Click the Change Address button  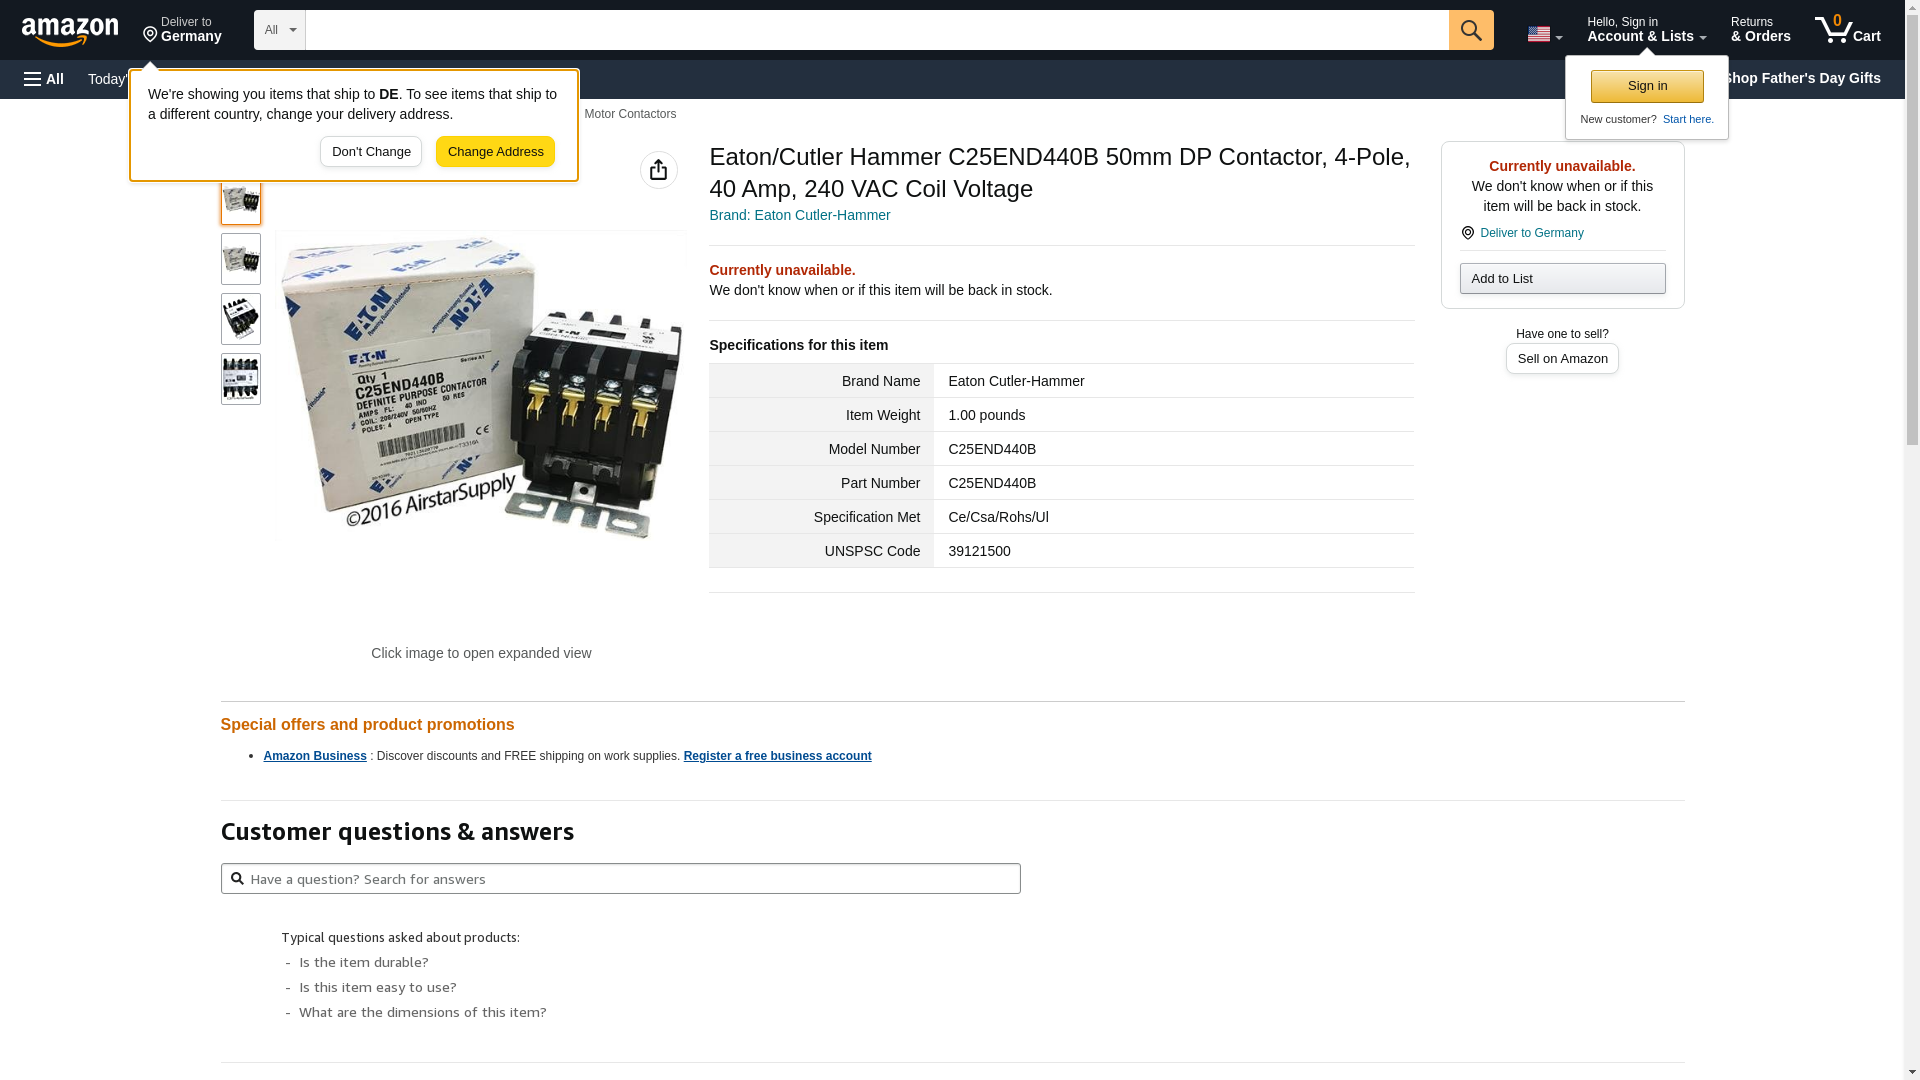pos(495,152)
